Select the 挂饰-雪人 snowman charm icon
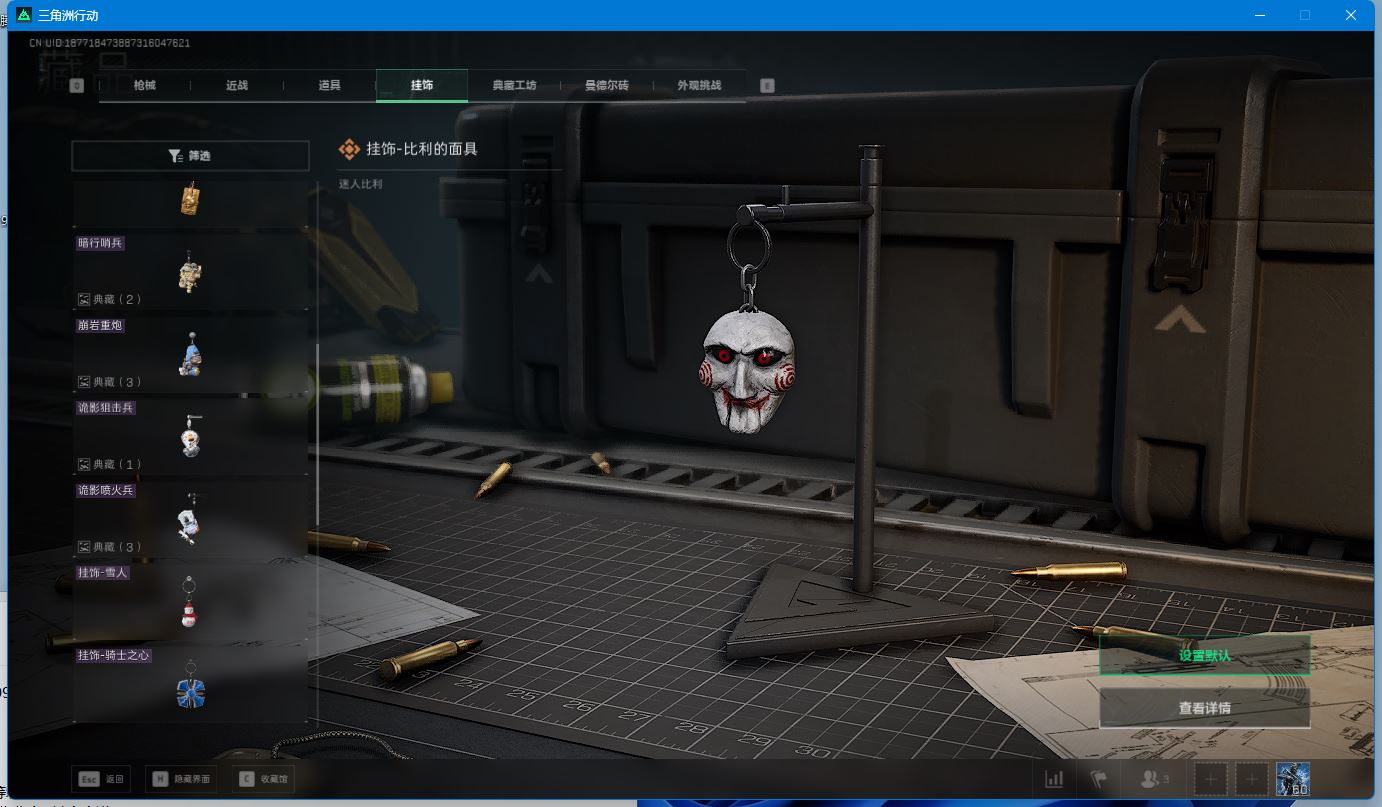The height and width of the screenshot is (807, 1382). point(189,602)
